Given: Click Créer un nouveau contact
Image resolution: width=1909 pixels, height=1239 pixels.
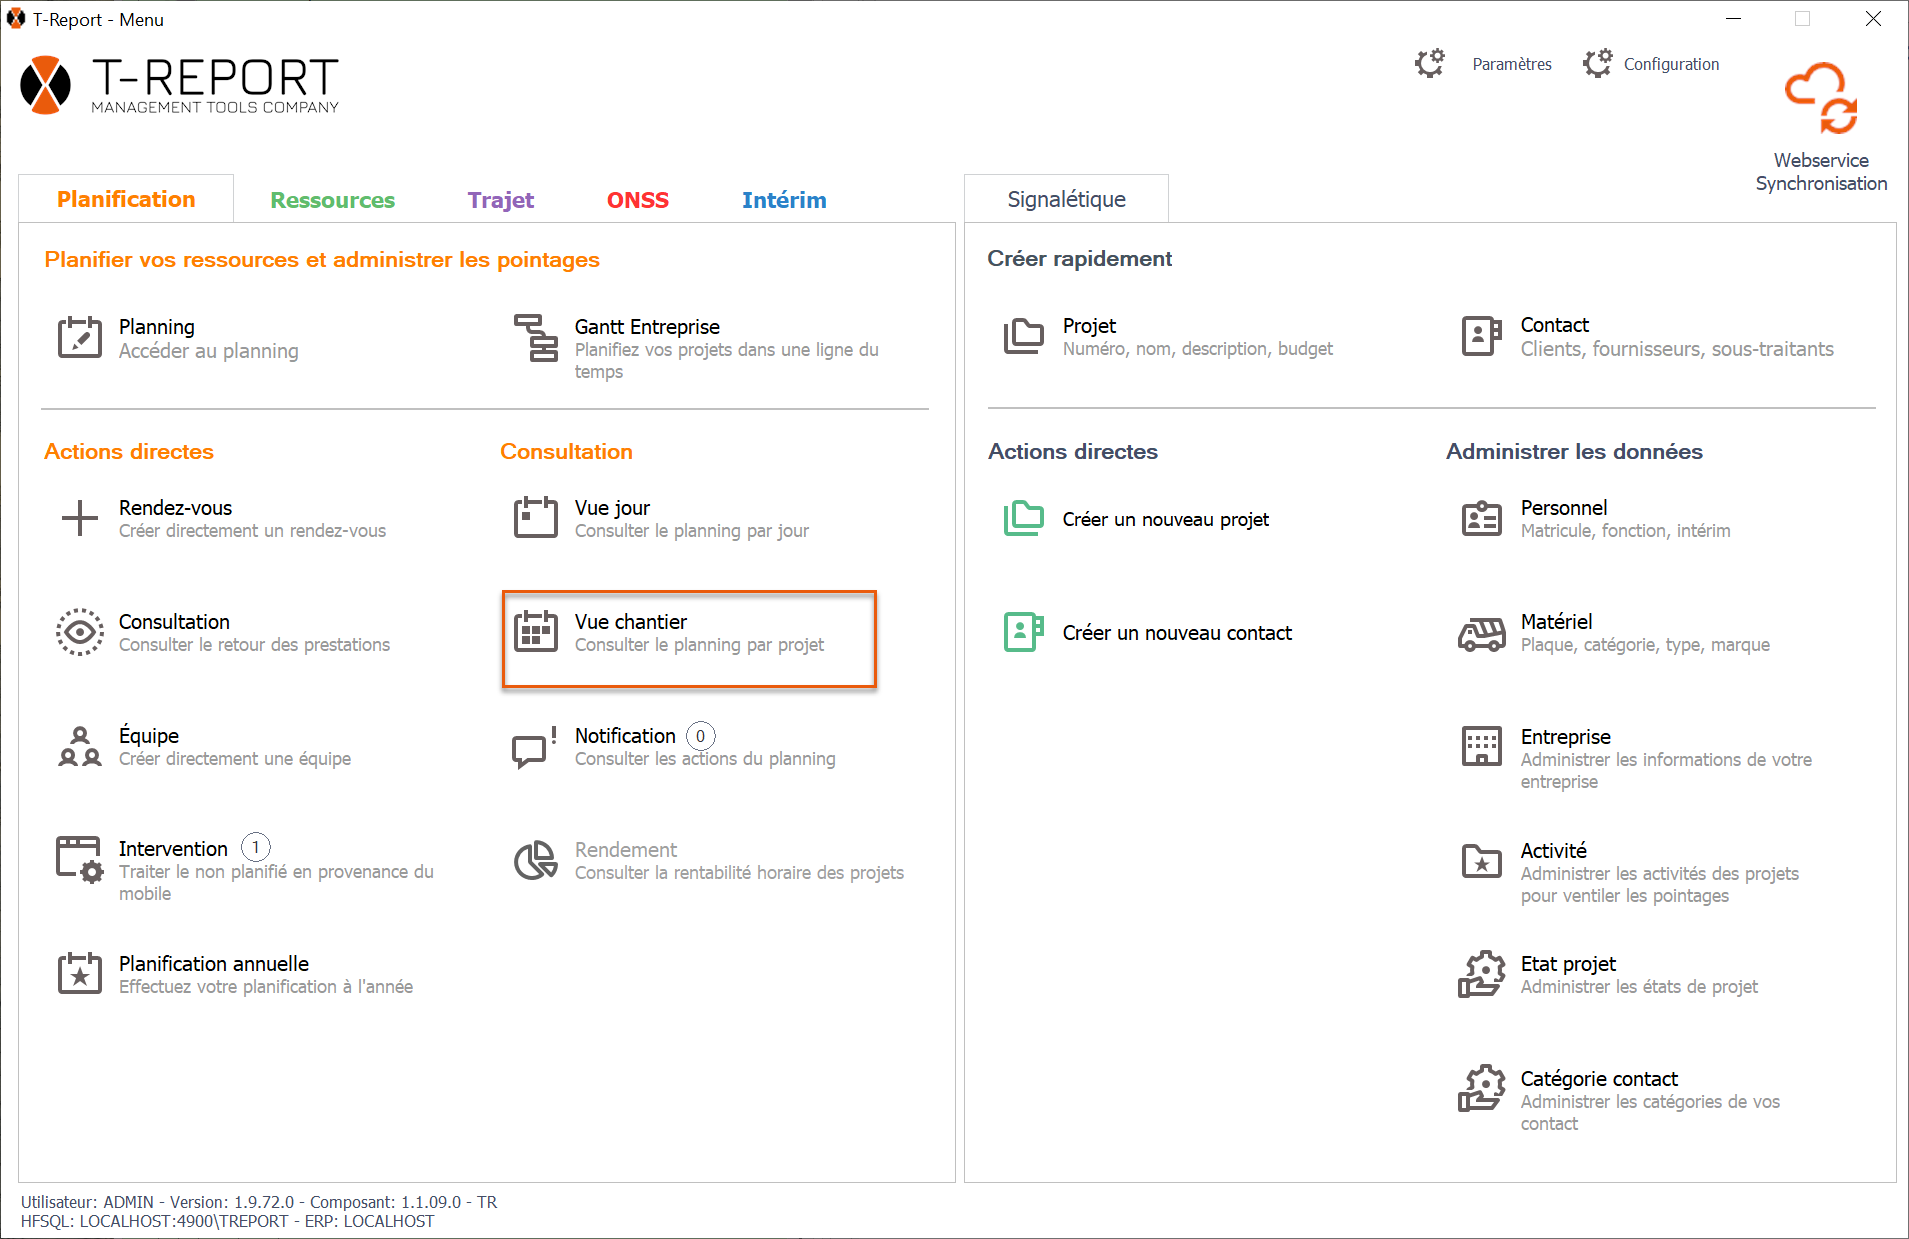Looking at the screenshot, I should (x=1176, y=633).
